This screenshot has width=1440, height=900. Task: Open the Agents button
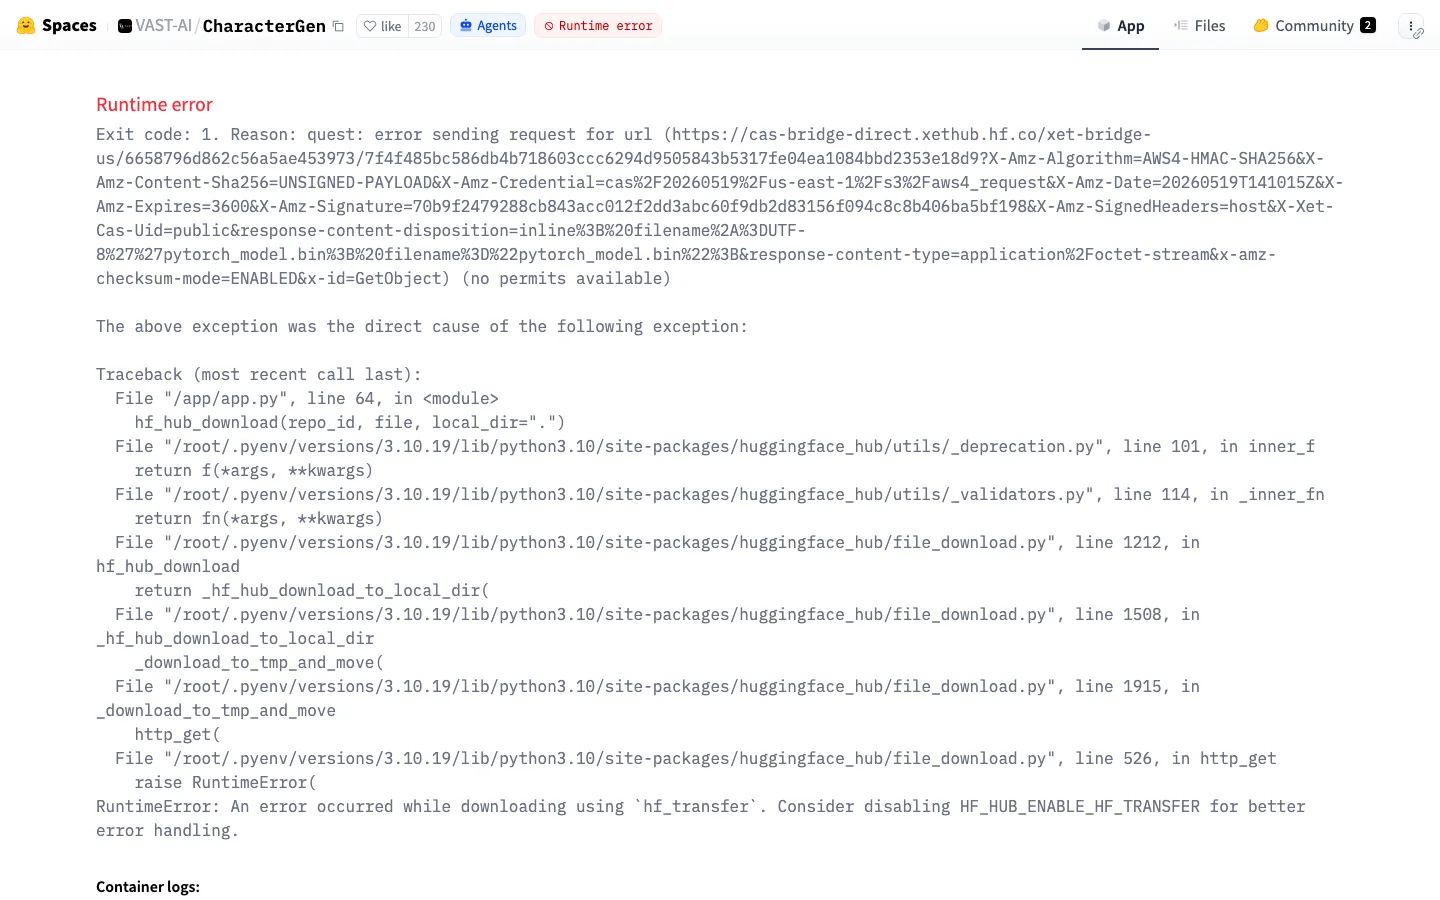click(x=488, y=26)
